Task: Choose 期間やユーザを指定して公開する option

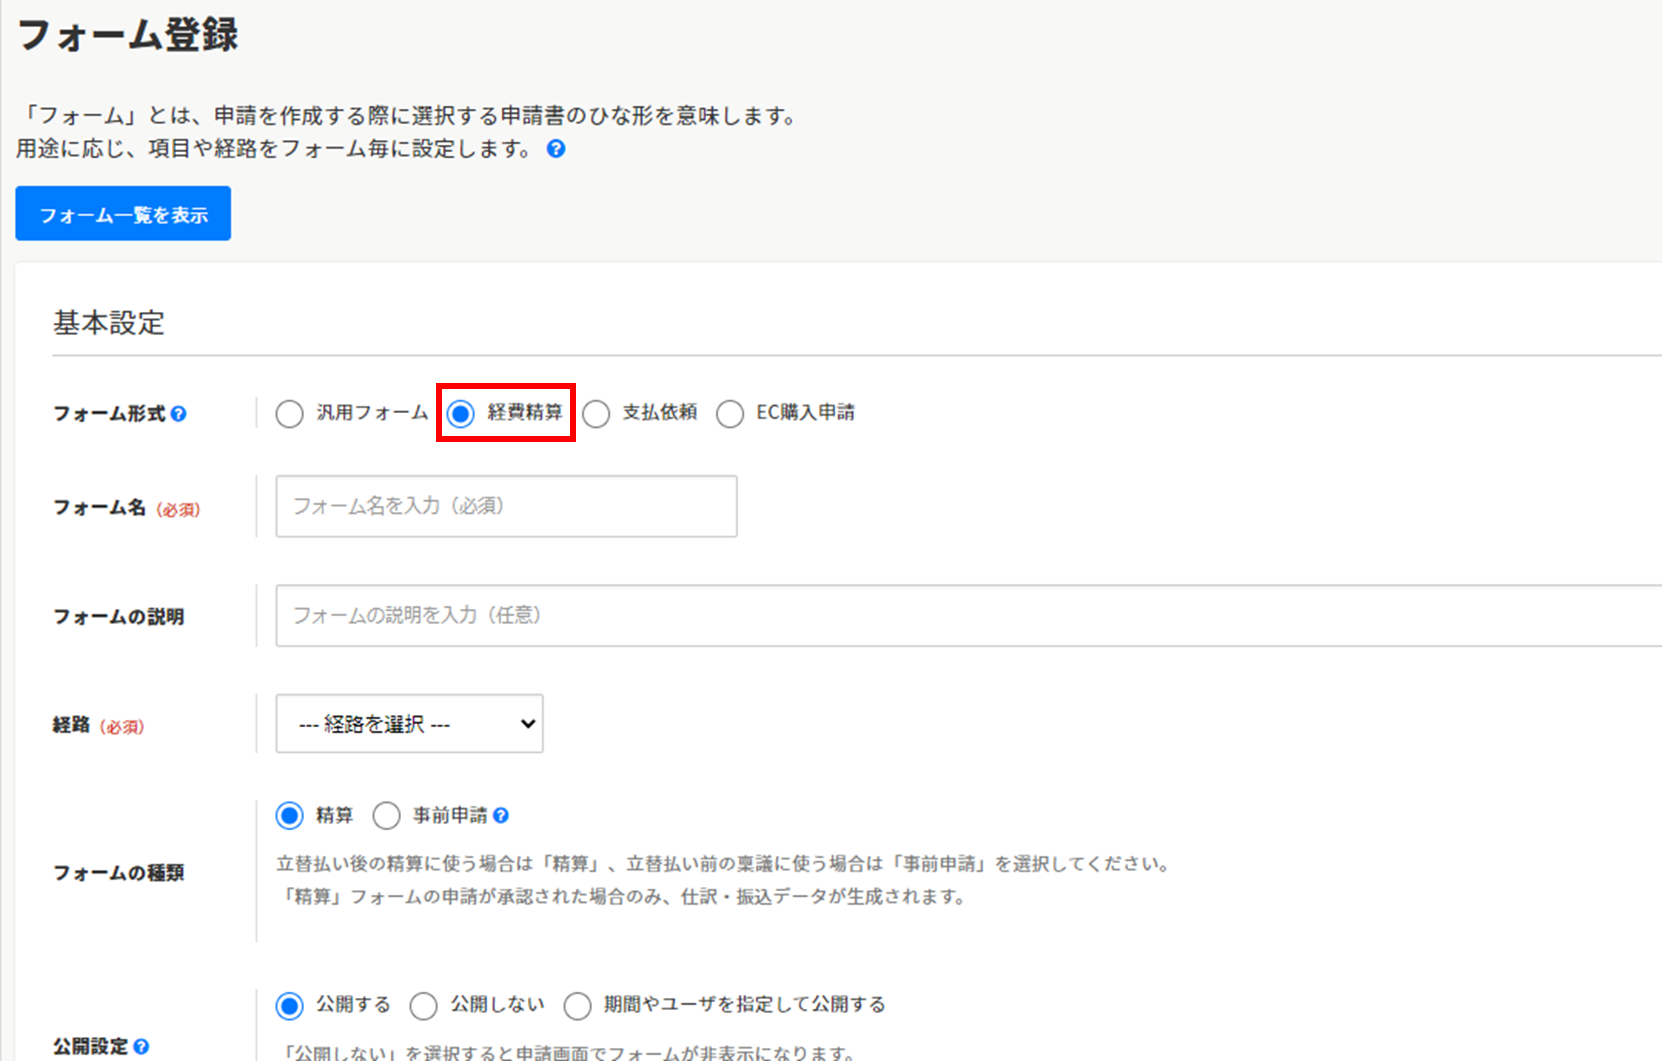Action: 578,1006
